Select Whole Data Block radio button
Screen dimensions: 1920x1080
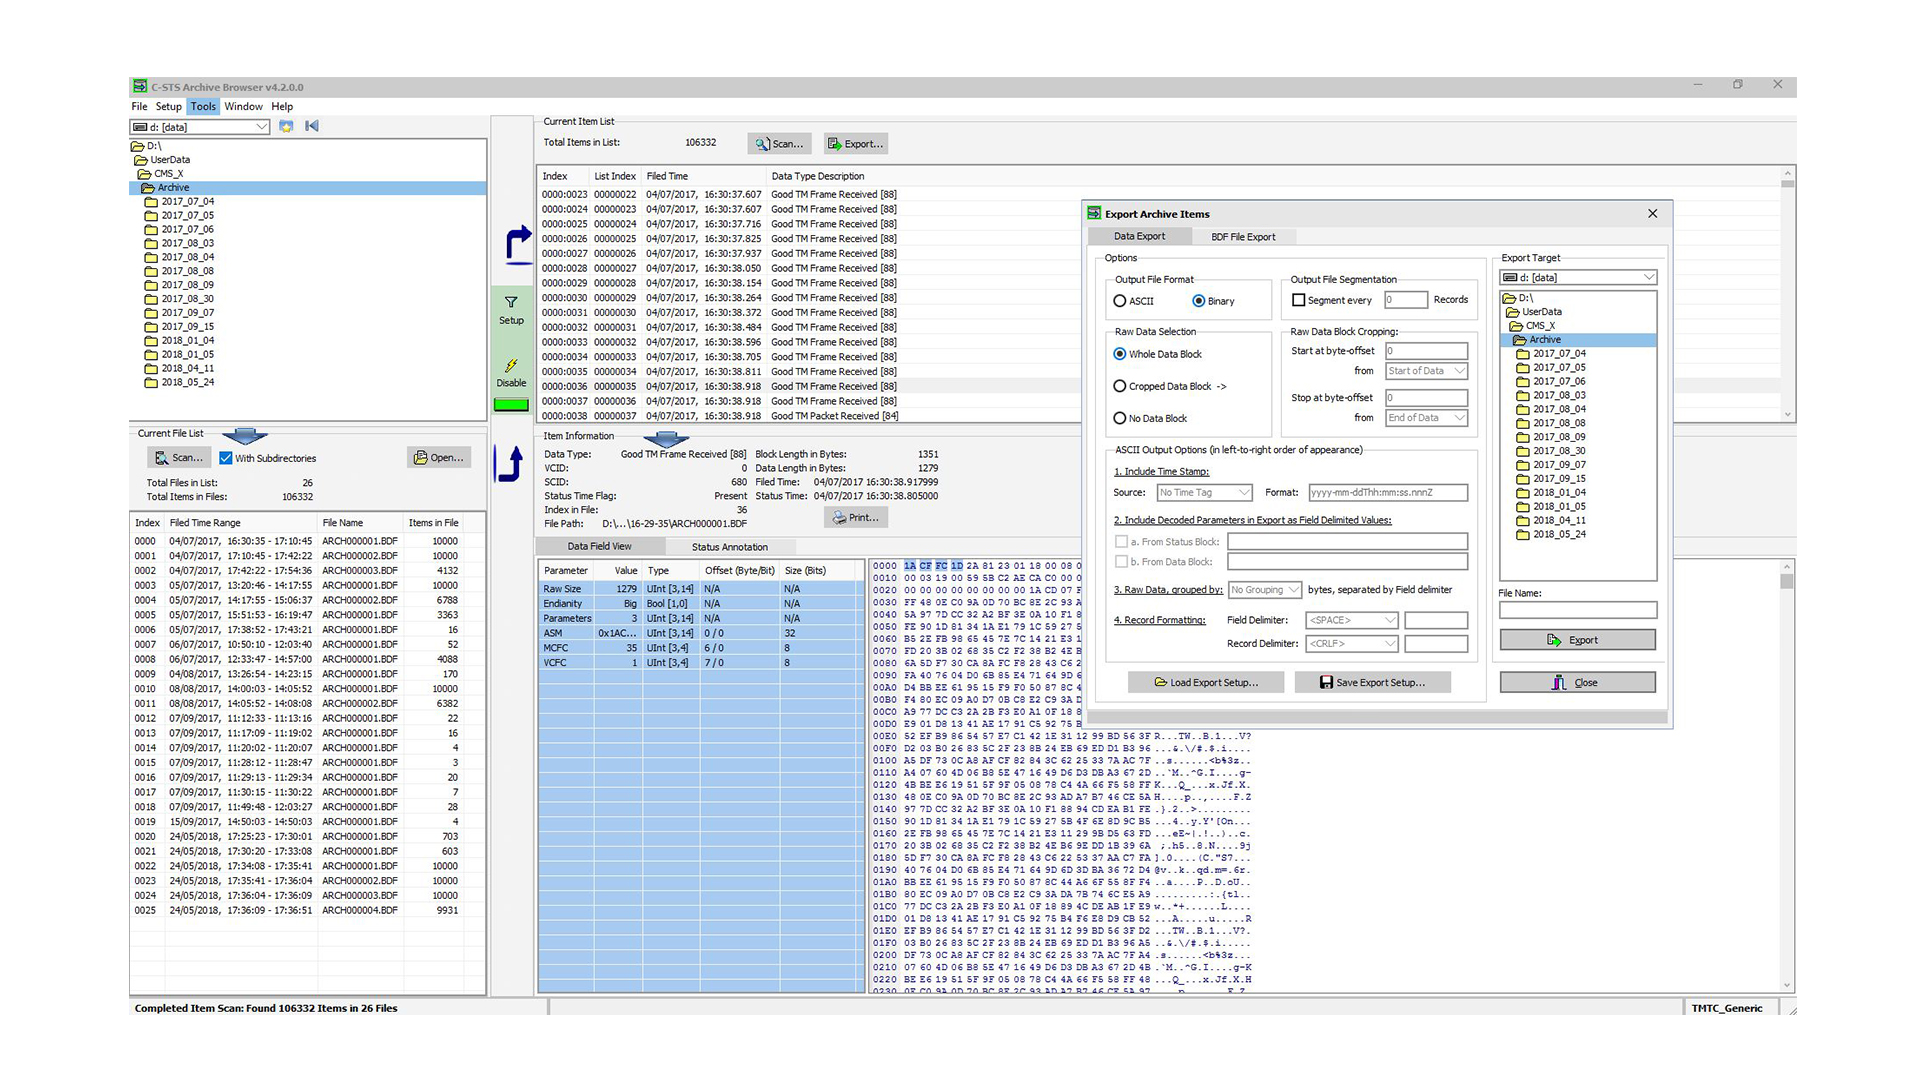click(1120, 354)
